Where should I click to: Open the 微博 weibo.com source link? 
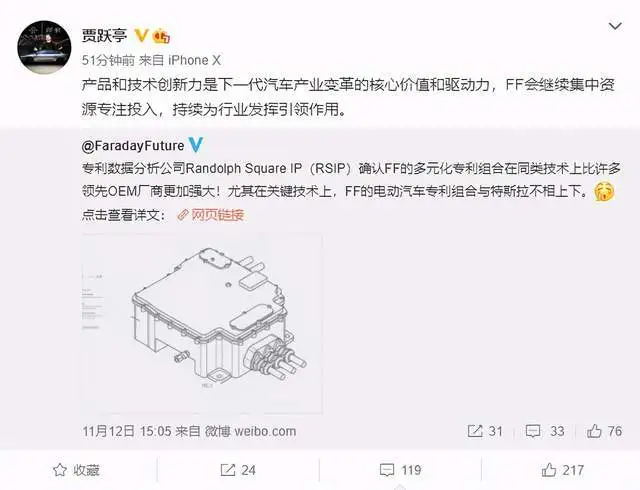pos(250,431)
